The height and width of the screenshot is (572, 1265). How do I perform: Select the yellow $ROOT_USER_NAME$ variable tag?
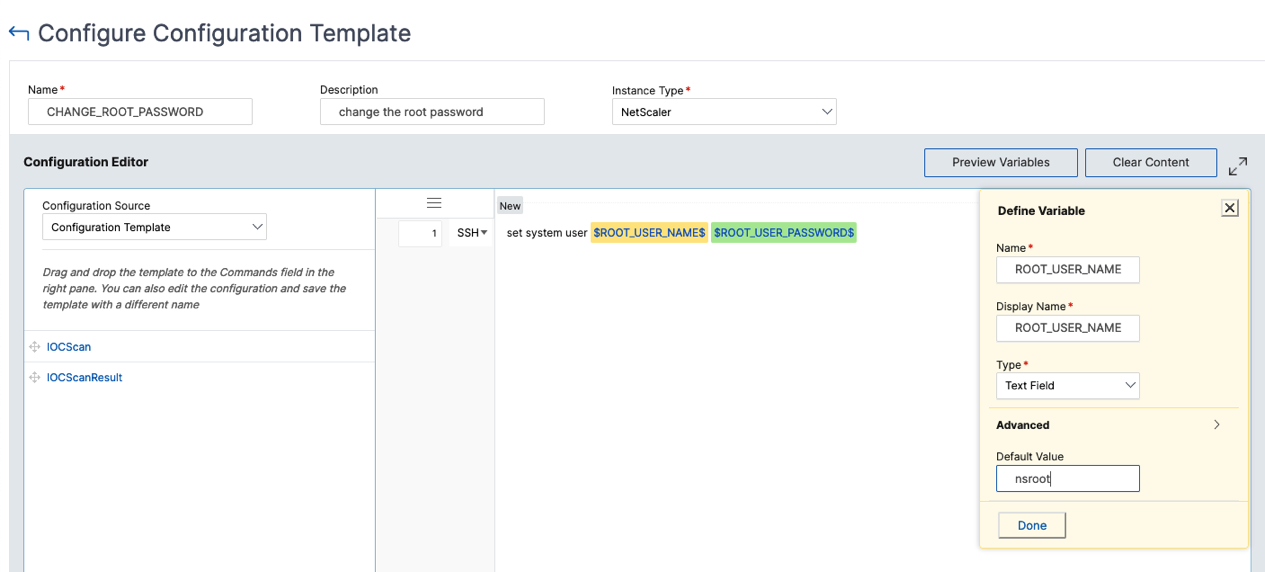(x=650, y=233)
